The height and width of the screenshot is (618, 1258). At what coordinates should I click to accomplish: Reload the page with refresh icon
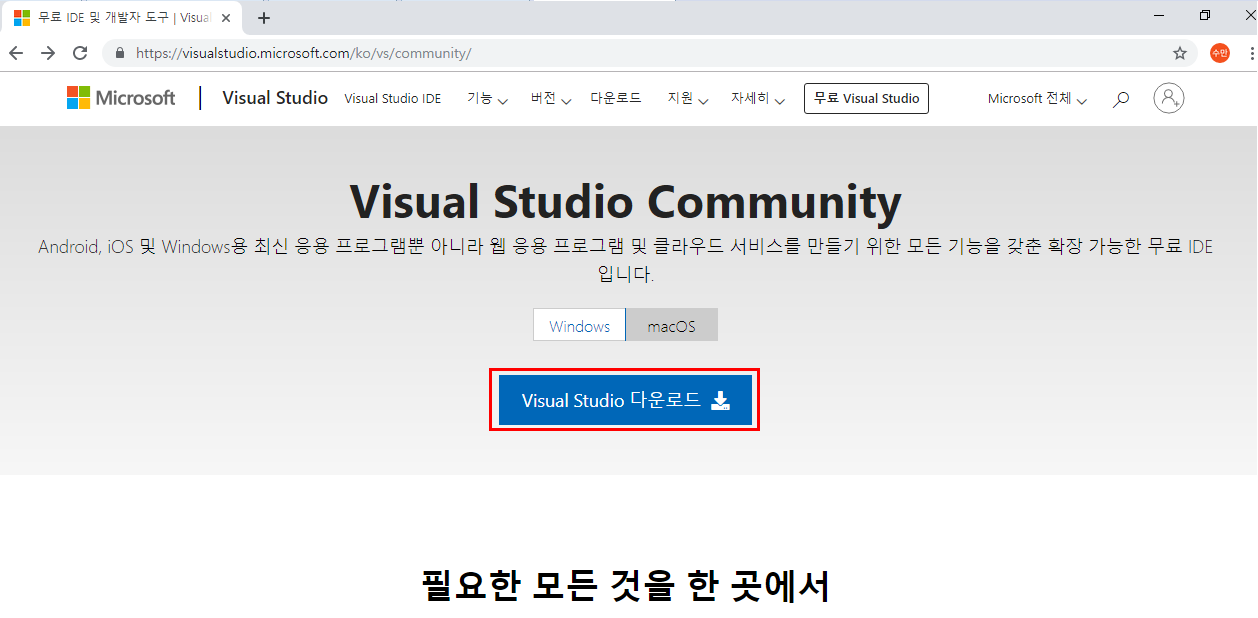(x=80, y=53)
